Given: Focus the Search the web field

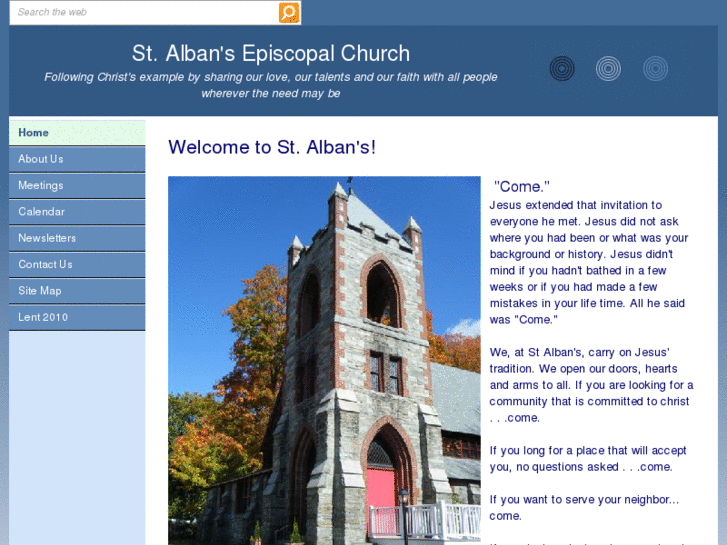Looking at the screenshot, I should (144, 13).
